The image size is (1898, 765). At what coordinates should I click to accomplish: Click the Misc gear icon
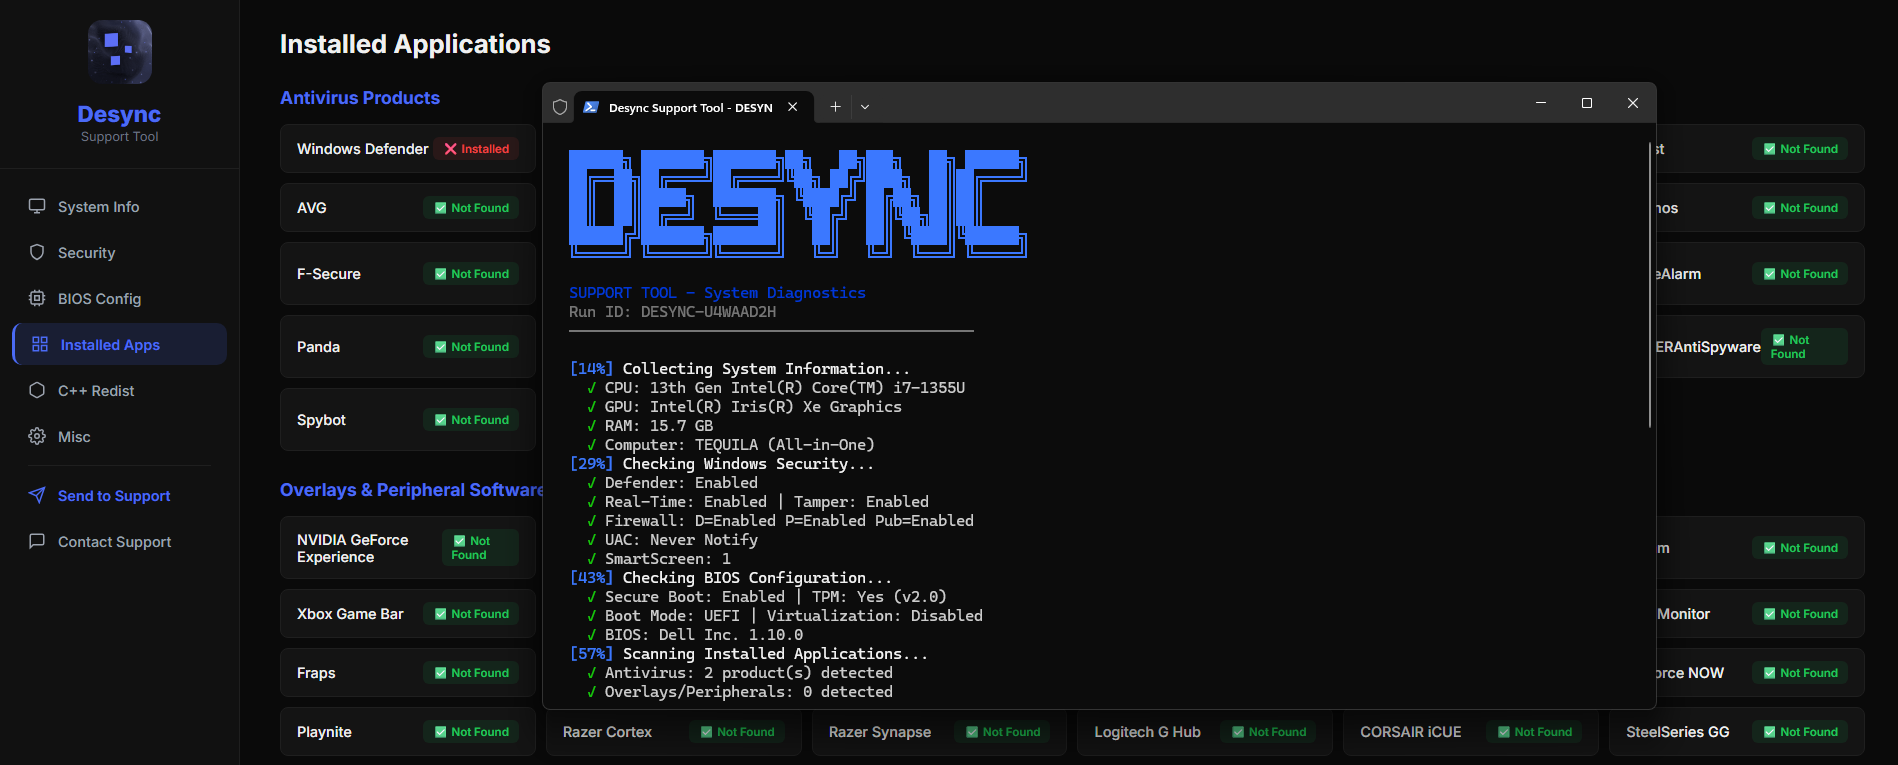click(37, 436)
